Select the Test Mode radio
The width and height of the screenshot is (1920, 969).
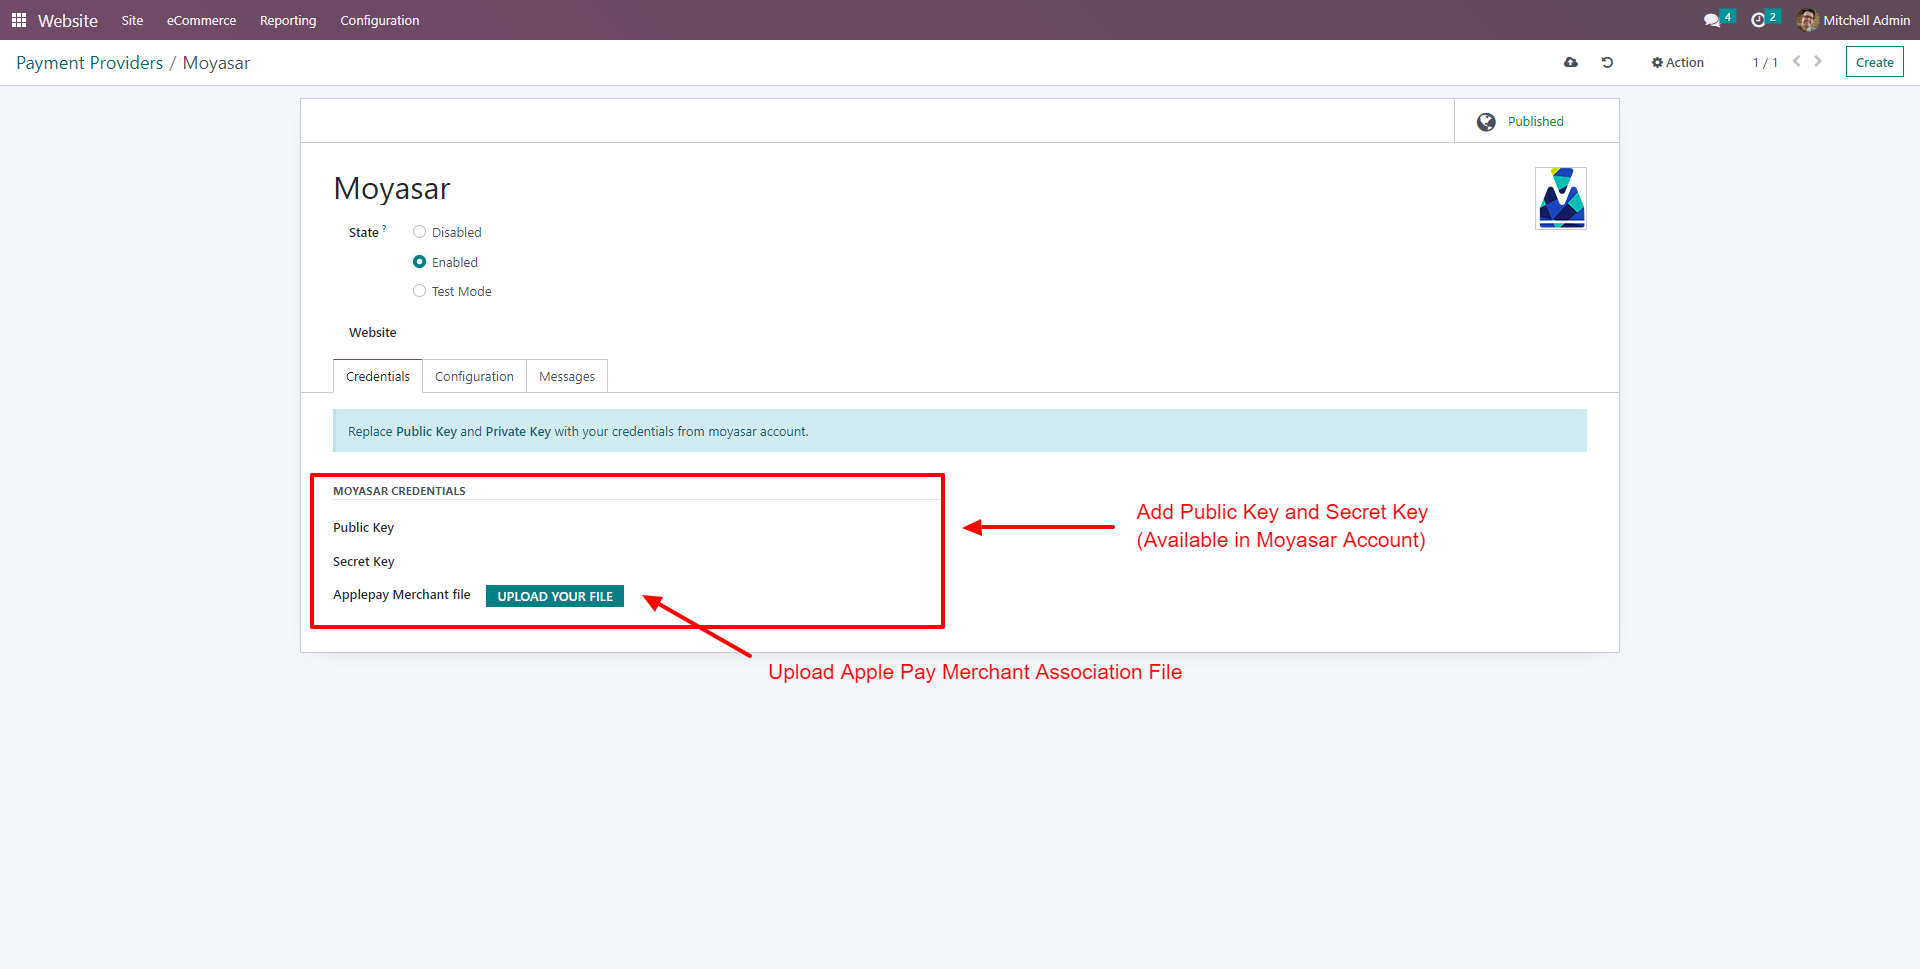[420, 291]
